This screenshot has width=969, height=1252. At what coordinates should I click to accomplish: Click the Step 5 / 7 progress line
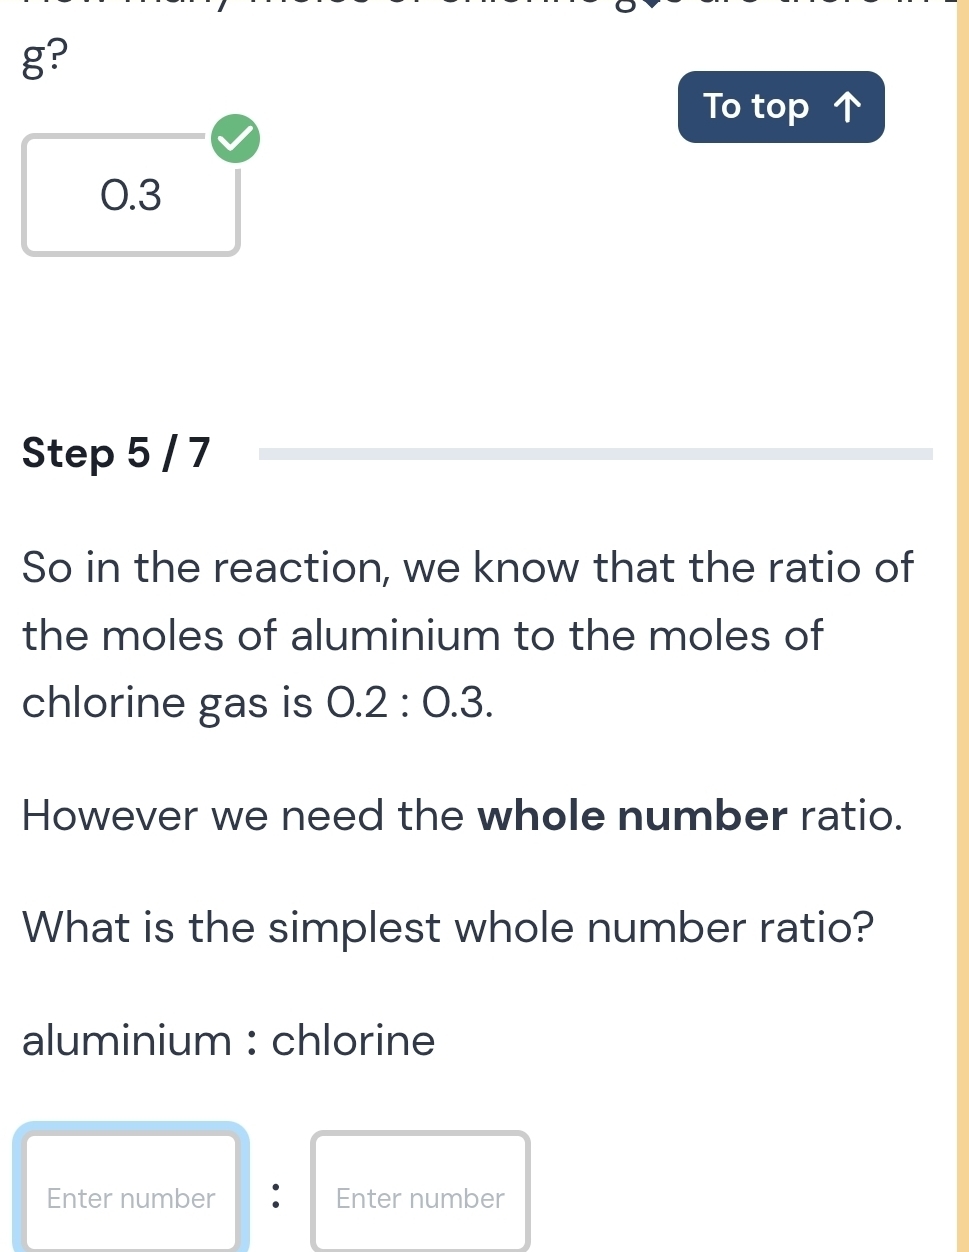tap(595, 454)
